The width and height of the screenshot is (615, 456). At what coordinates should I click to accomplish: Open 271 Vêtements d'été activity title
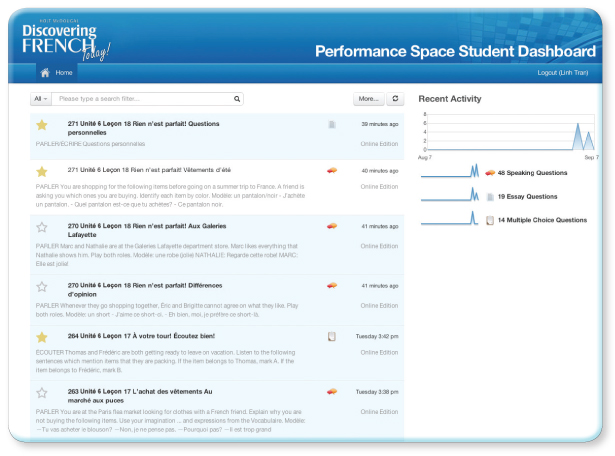pyautogui.click(x=149, y=170)
